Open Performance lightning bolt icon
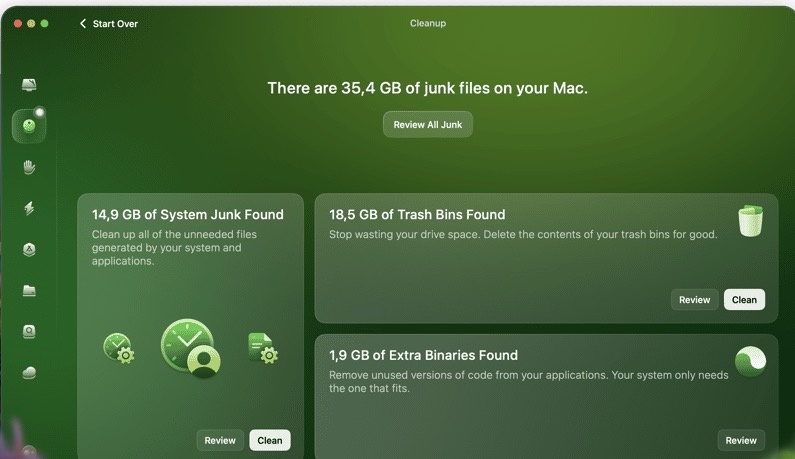 pyautogui.click(x=29, y=208)
